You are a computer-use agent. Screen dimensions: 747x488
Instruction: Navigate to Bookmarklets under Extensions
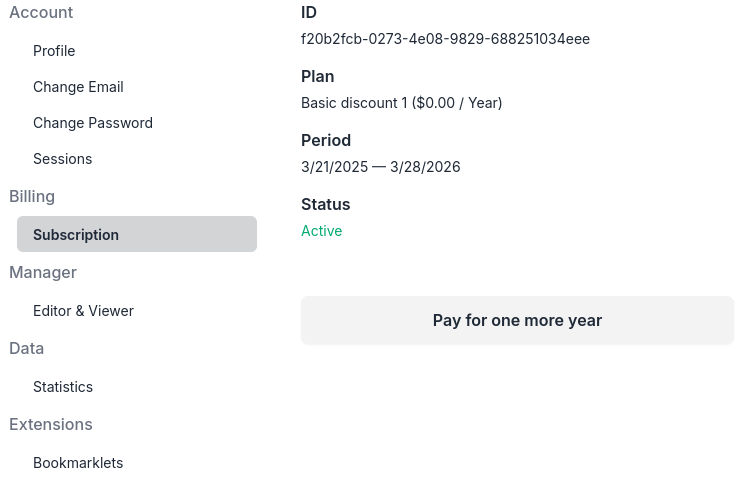(x=78, y=463)
